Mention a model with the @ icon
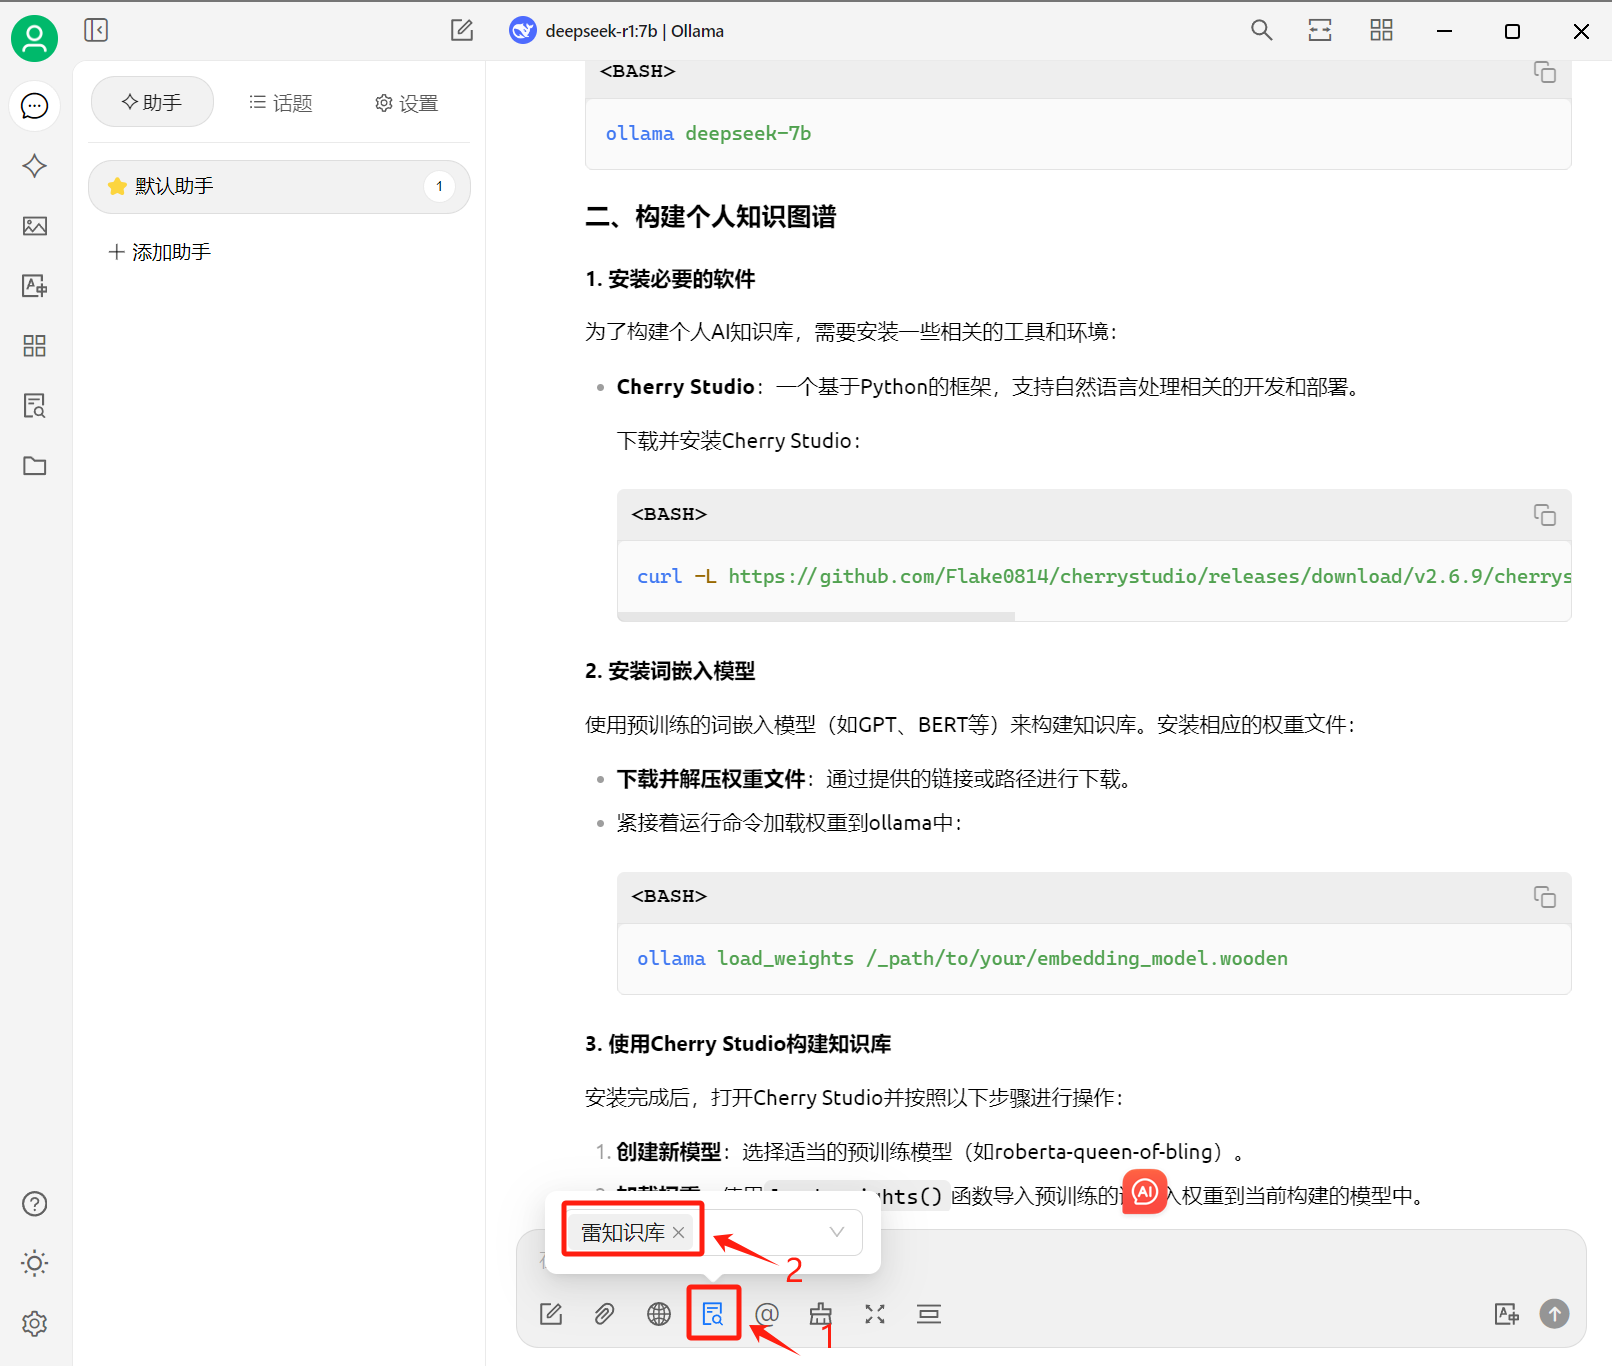1612x1366 pixels. click(x=767, y=1314)
